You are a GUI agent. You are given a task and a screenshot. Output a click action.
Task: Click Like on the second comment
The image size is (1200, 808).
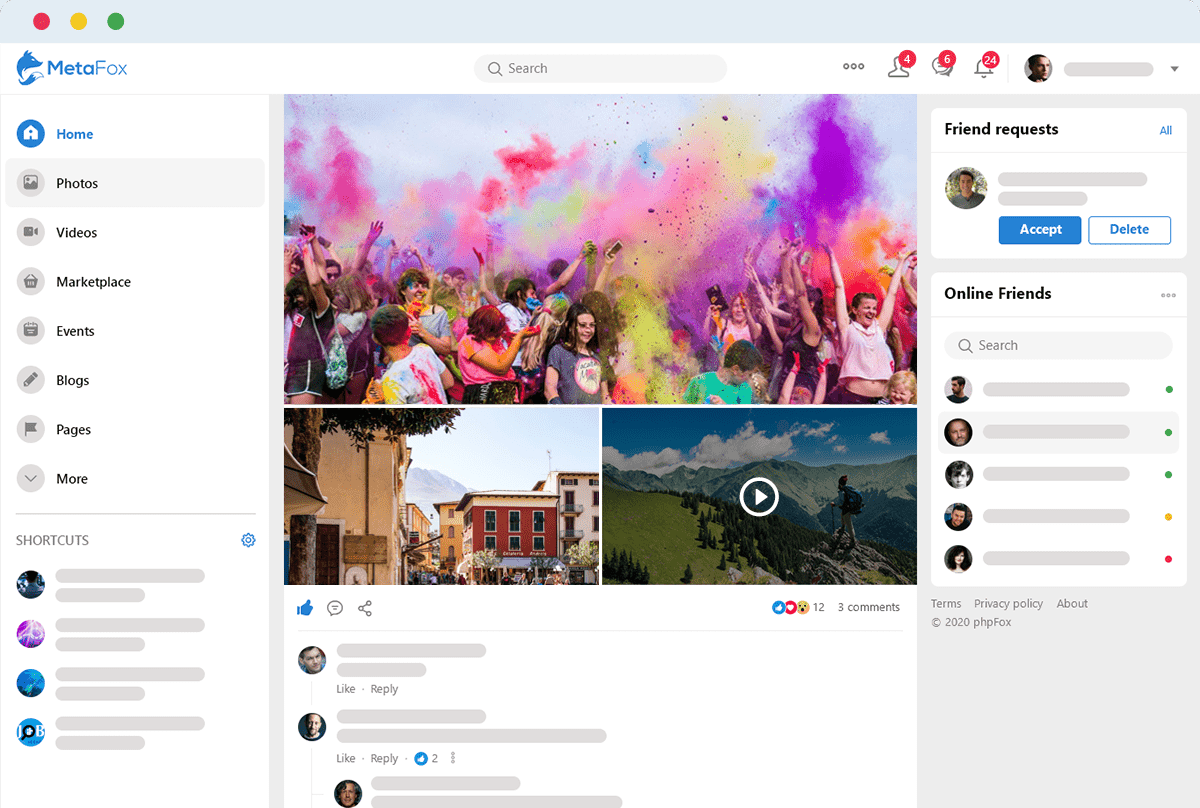tap(346, 758)
